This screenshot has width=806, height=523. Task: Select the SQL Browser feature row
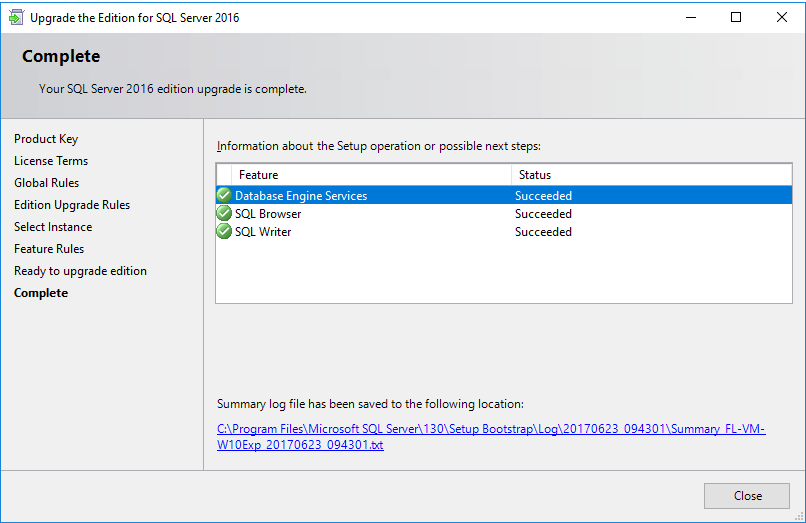[x=504, y=213]
